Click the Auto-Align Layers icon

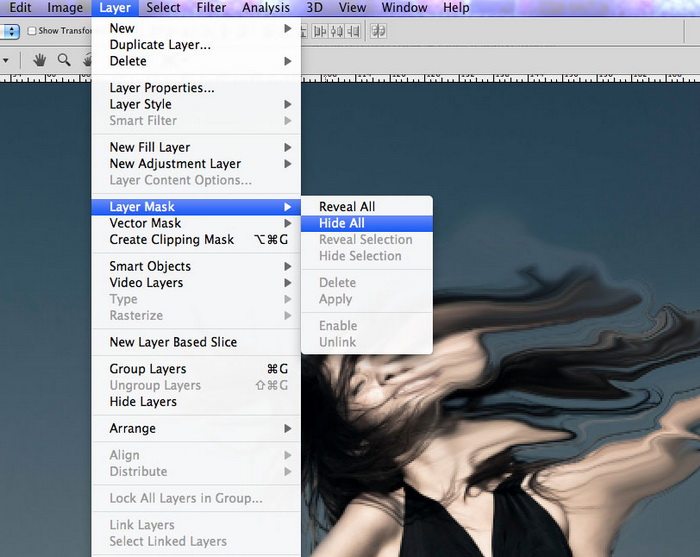coord(379,31)
